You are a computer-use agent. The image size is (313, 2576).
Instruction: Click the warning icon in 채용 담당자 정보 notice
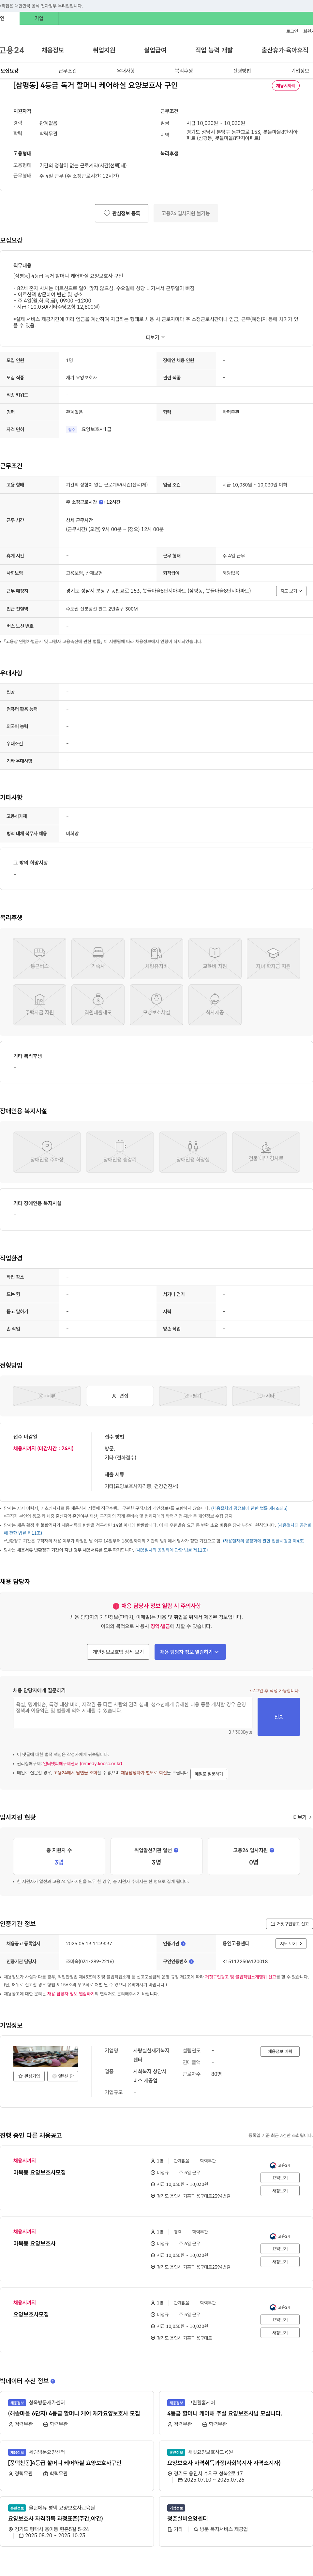point(116,1606)
